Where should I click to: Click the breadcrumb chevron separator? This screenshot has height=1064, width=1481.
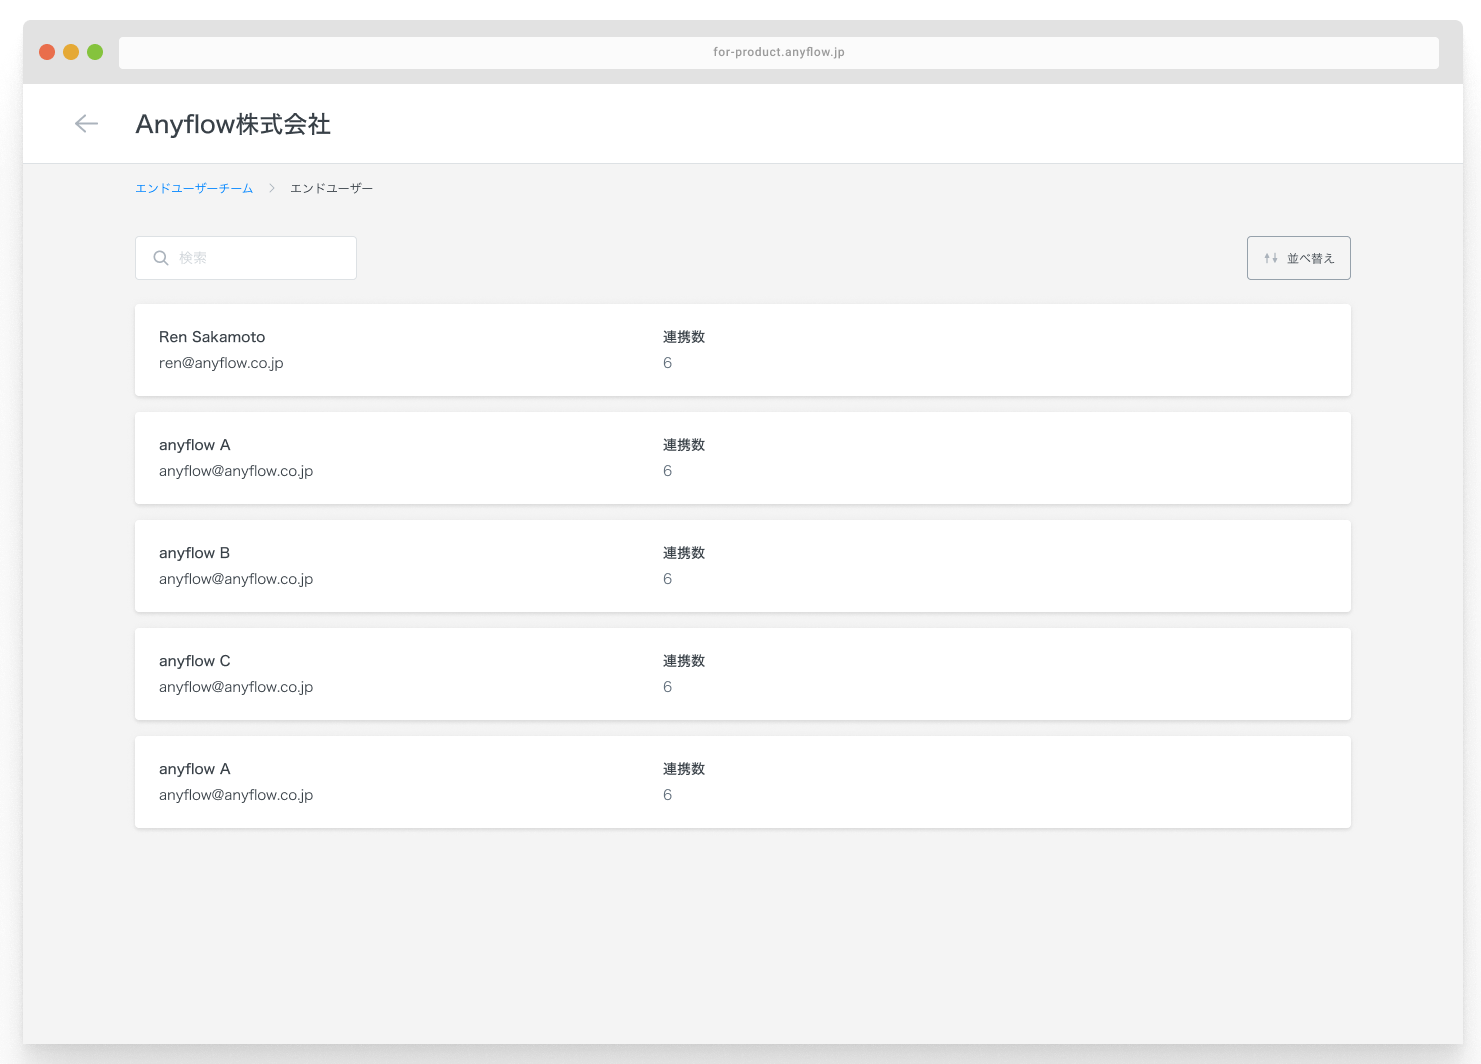[x=271, y=188]
